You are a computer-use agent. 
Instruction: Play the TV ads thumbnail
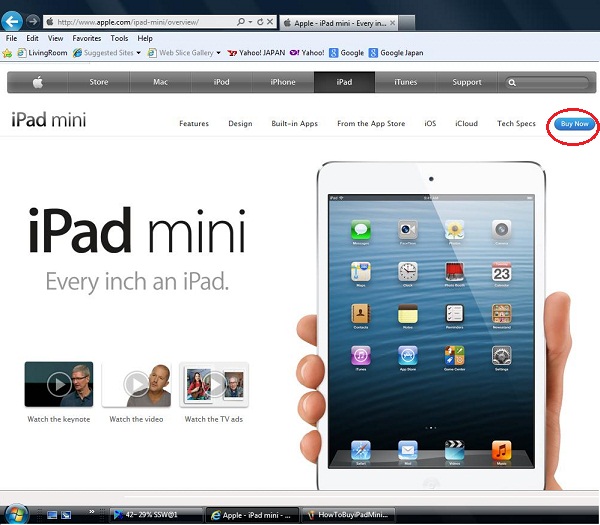coord(214,384)
